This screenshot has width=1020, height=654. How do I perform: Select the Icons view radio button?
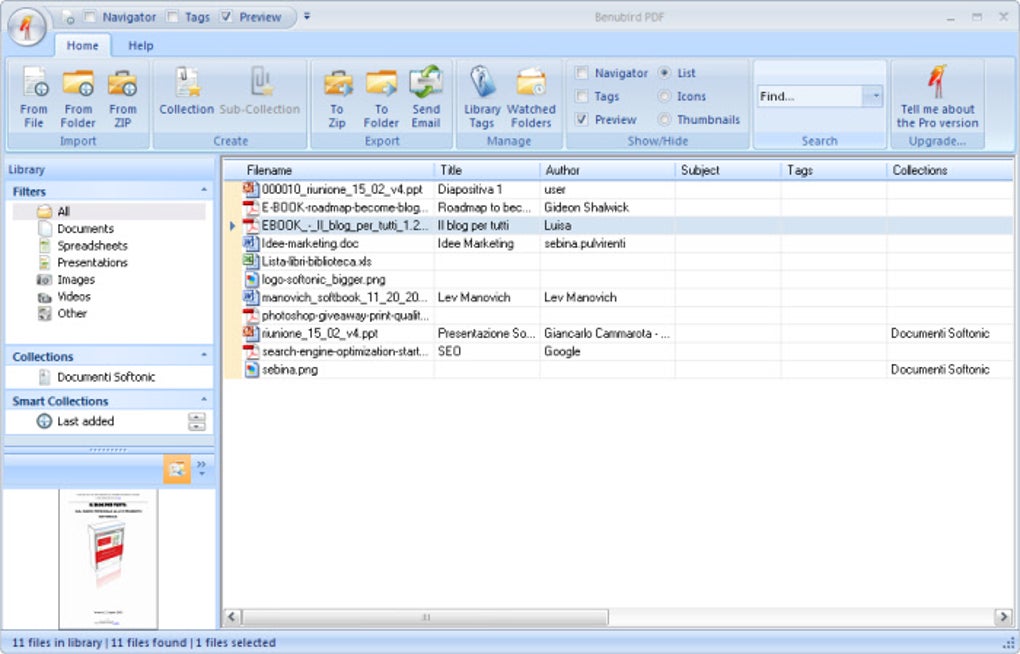tap(664, 96)
